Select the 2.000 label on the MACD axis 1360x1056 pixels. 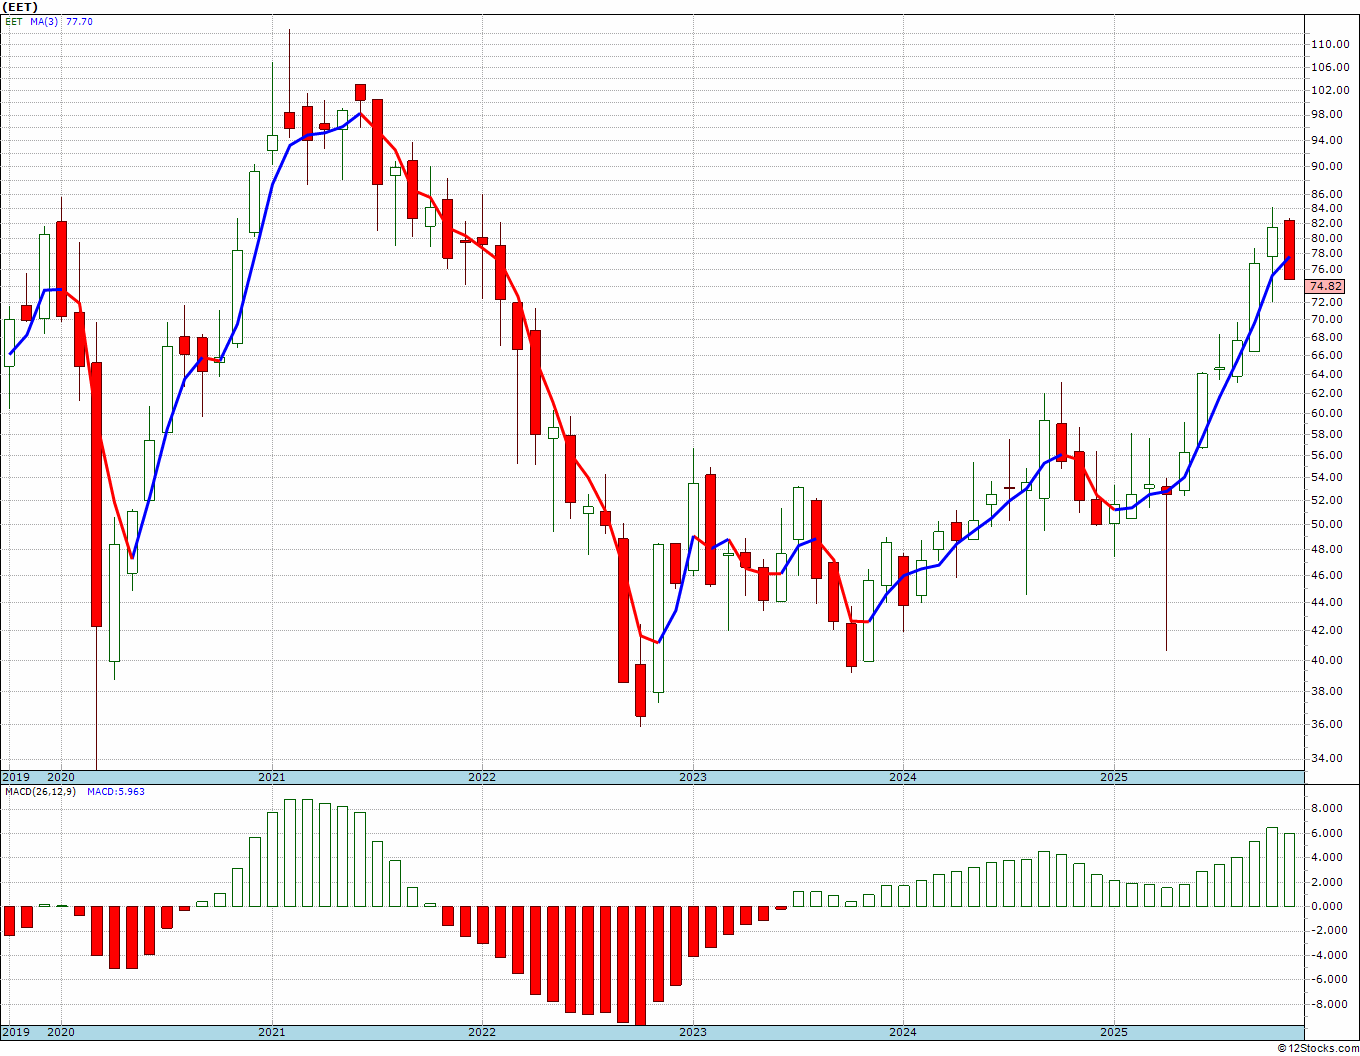click(x=1328, y=882)
